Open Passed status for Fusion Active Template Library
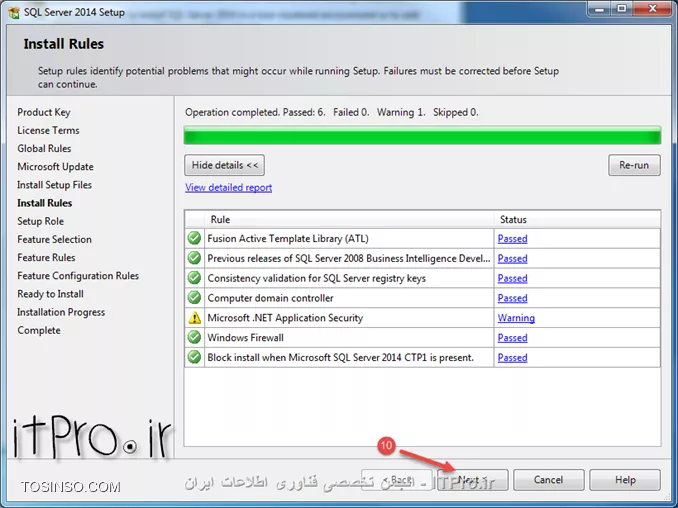Screen dimensions: 678x508 coord(512,239)
